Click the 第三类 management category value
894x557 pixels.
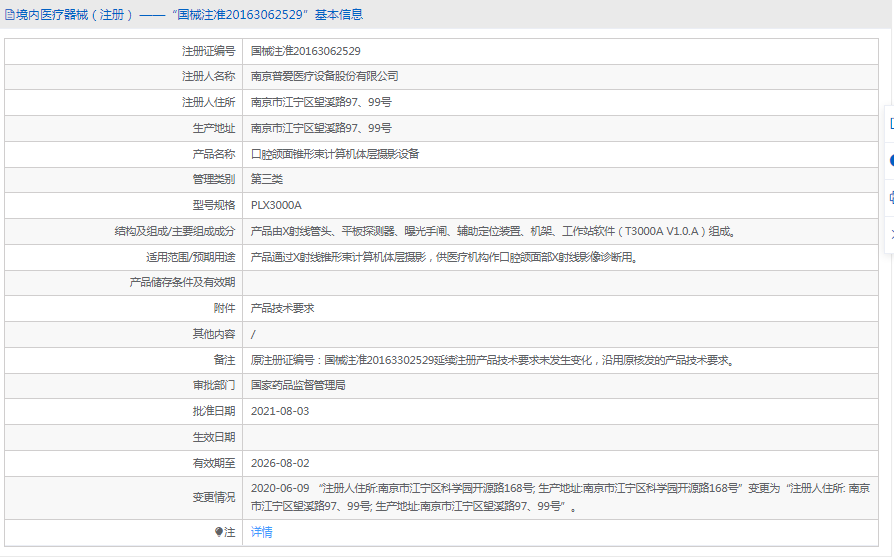tap(267, 179)
